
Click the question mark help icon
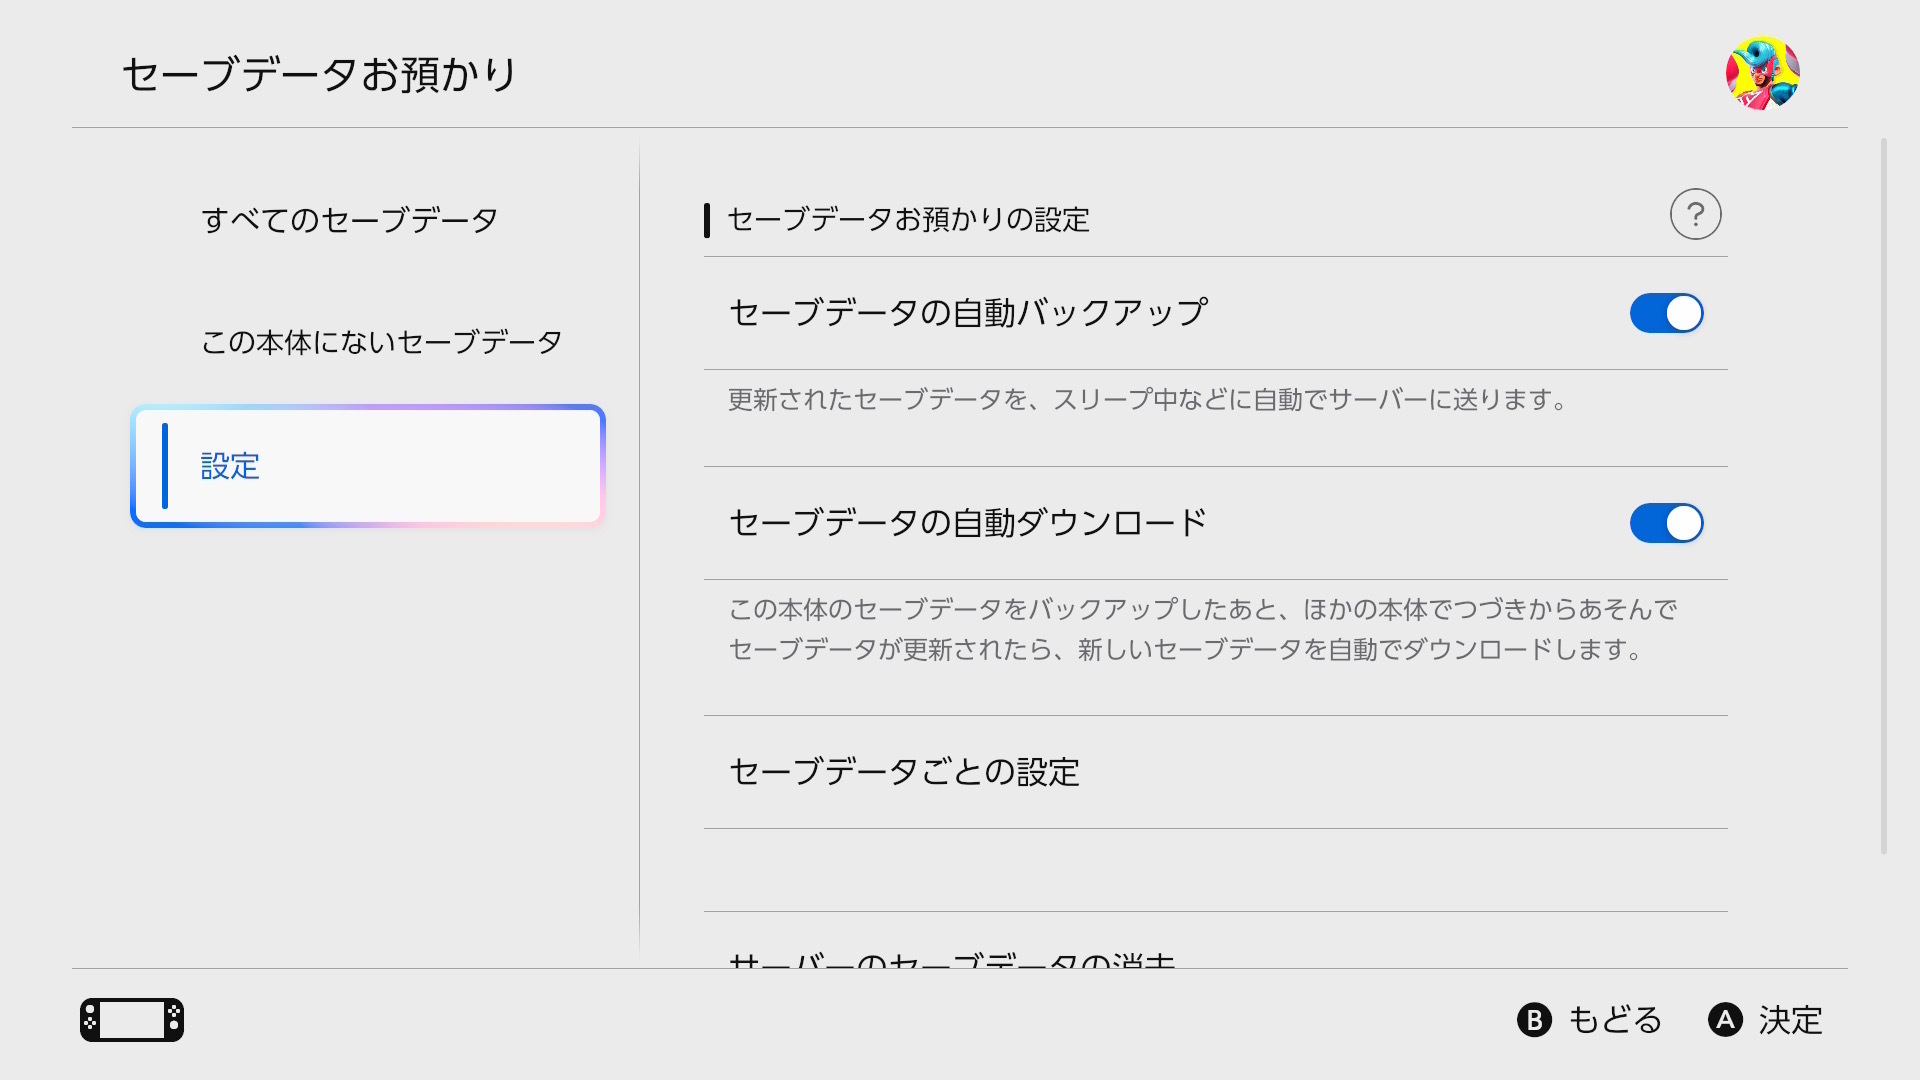pyautogui.click(x=1695, y=214)
